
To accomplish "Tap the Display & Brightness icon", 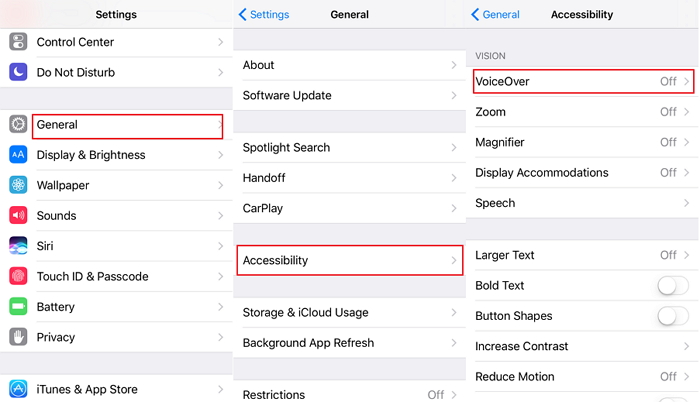I will pos(18,155).
